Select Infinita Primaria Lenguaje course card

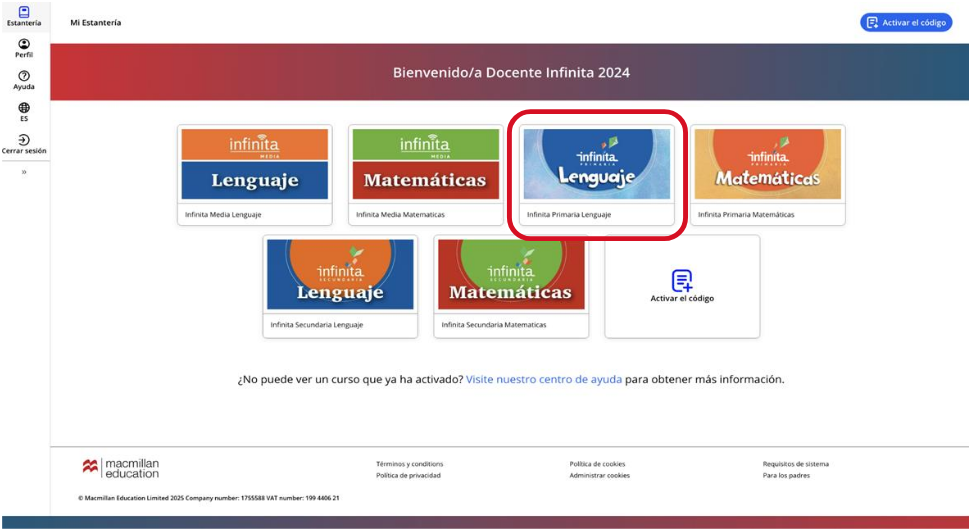coord(597,166)
